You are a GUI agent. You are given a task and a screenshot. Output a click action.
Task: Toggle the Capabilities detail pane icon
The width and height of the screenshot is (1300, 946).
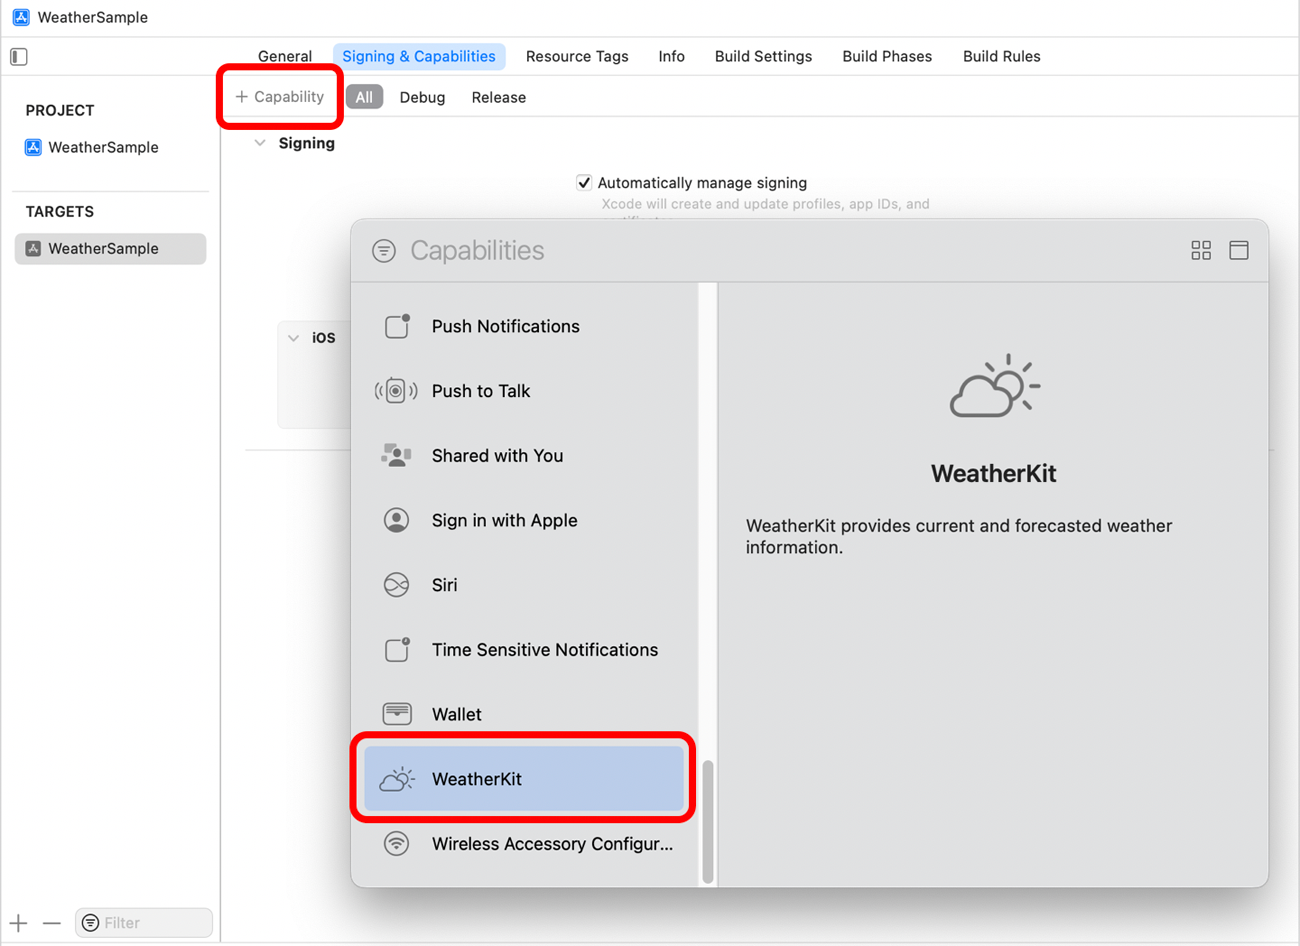click(x=1239, y=250)
